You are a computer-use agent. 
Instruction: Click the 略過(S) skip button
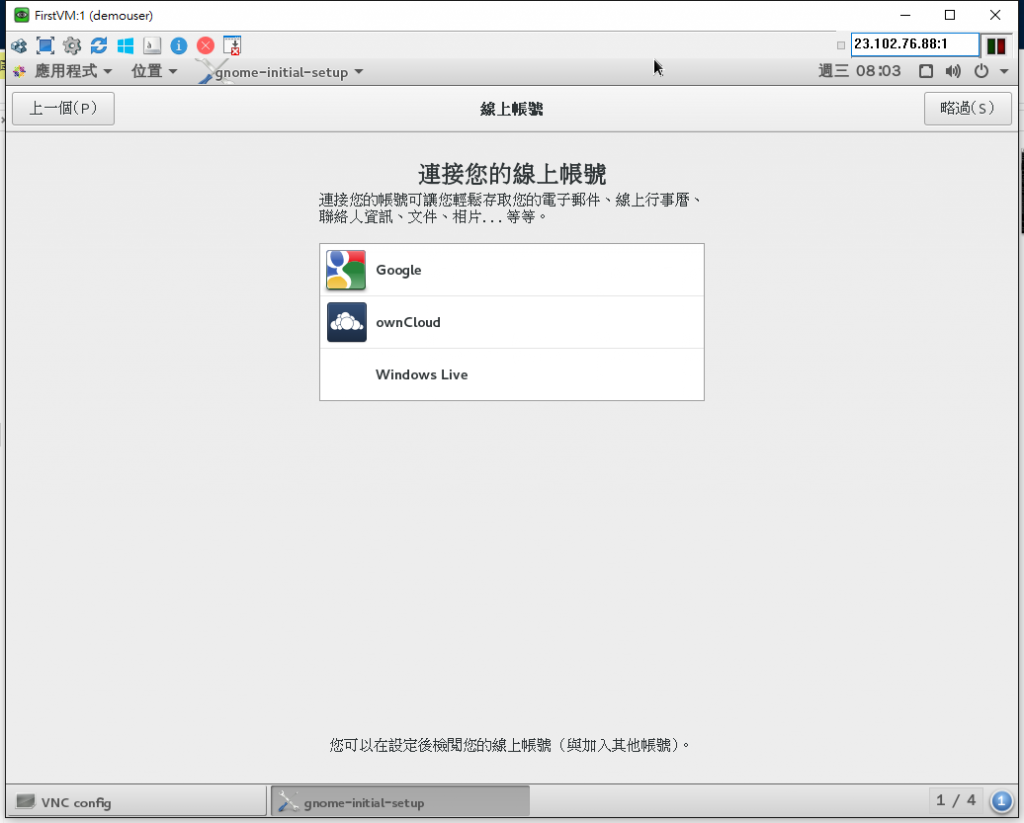(967, 108)
